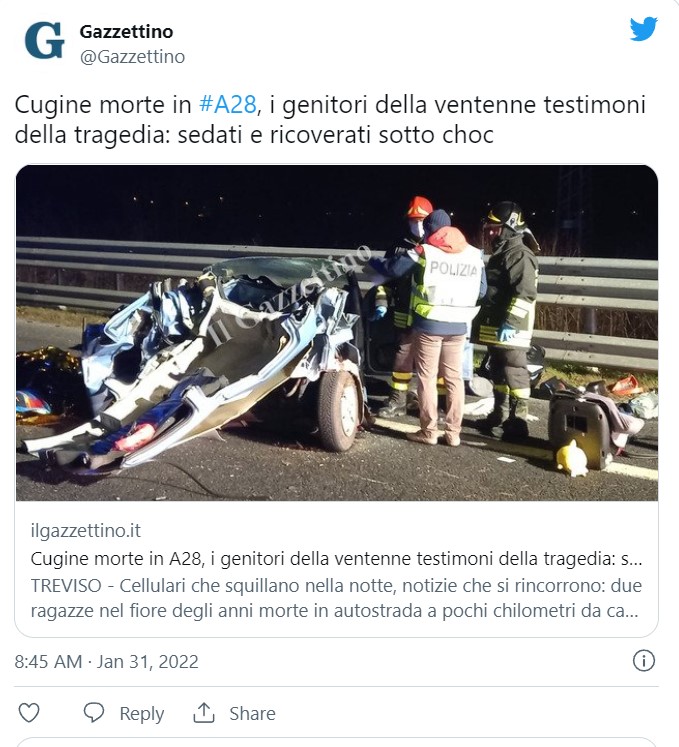This screenshot has width=679, height=747.
Task: Click the TREVISO article description text
Action: (336, 598)
